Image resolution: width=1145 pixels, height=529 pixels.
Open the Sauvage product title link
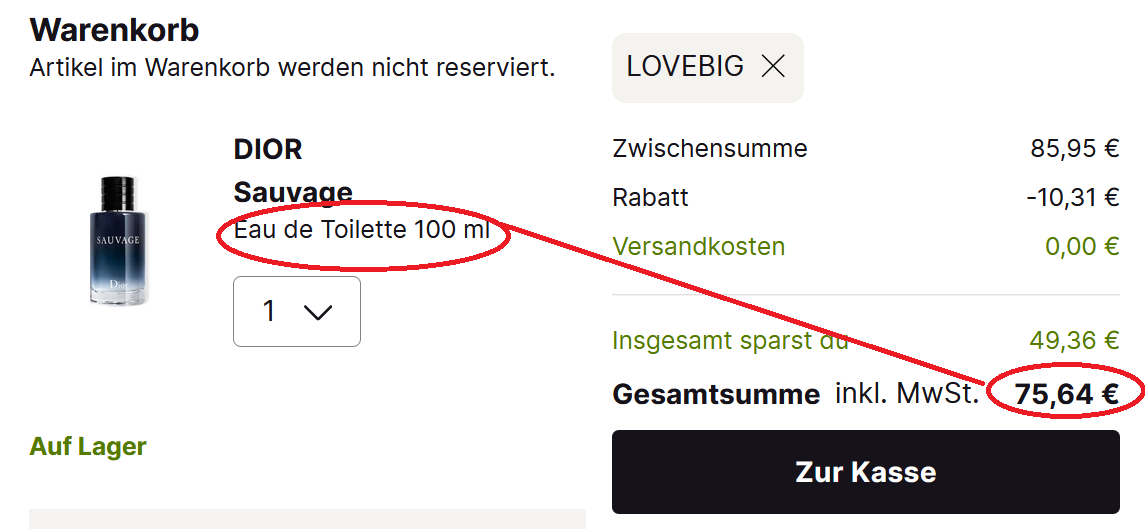[x=293, y=192]
